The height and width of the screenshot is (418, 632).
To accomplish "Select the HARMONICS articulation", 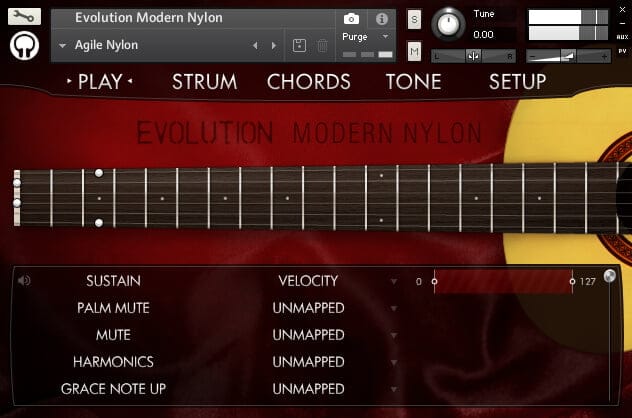I will (x=113, y=362).
